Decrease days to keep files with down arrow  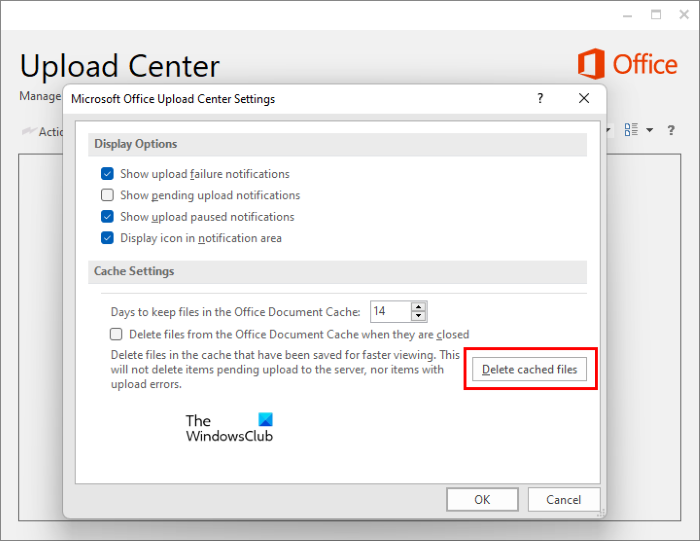418,316
